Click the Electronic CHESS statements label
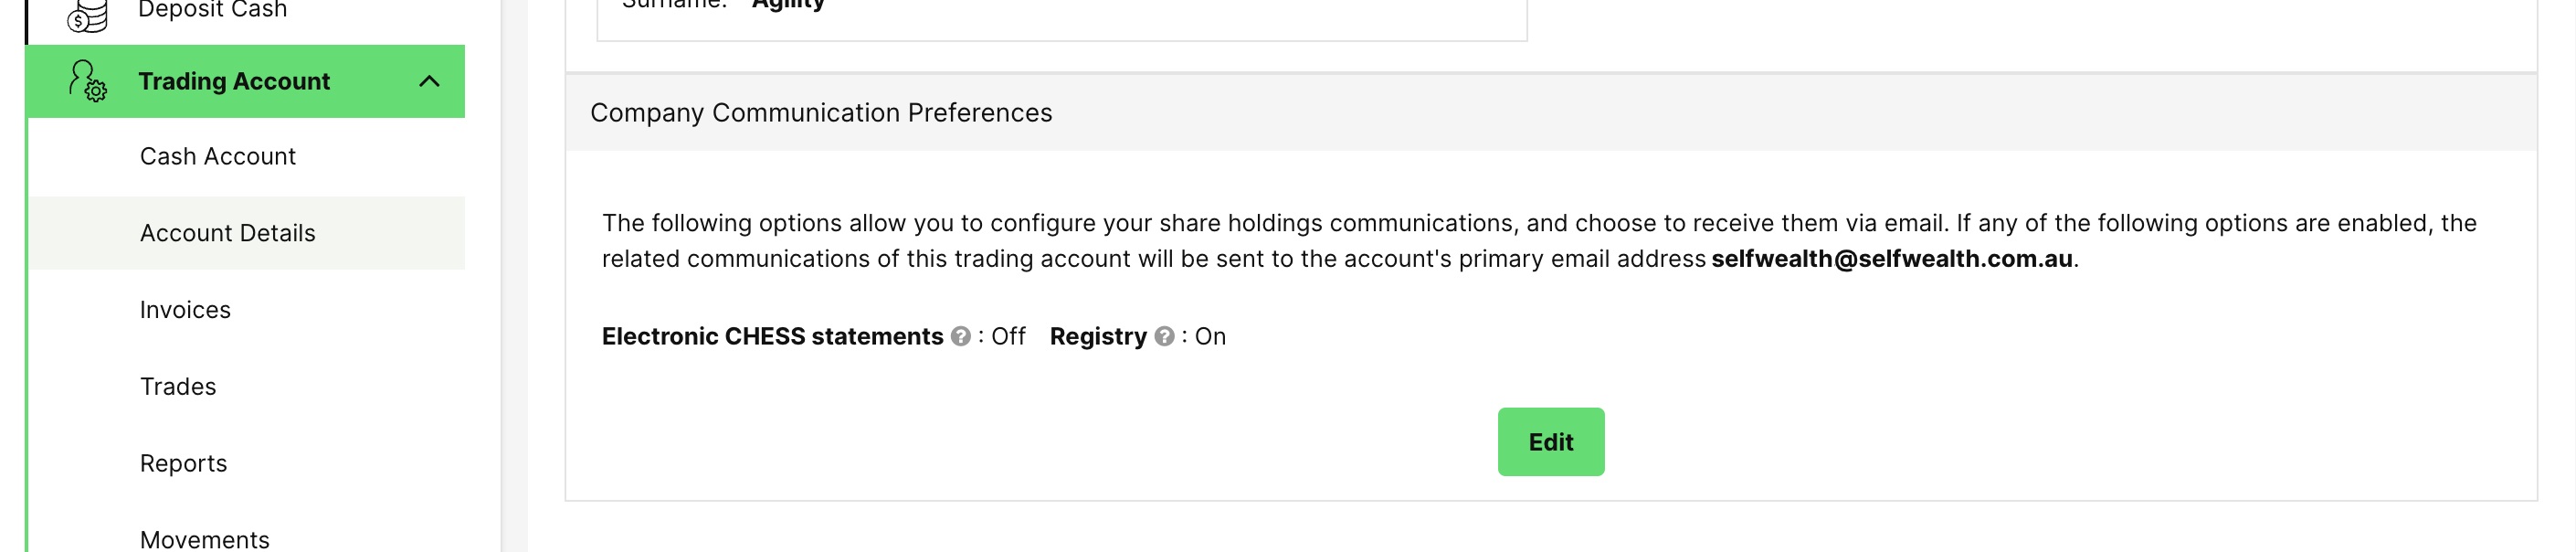Screen dimensions: 2576x552 (x=772, y=337)
